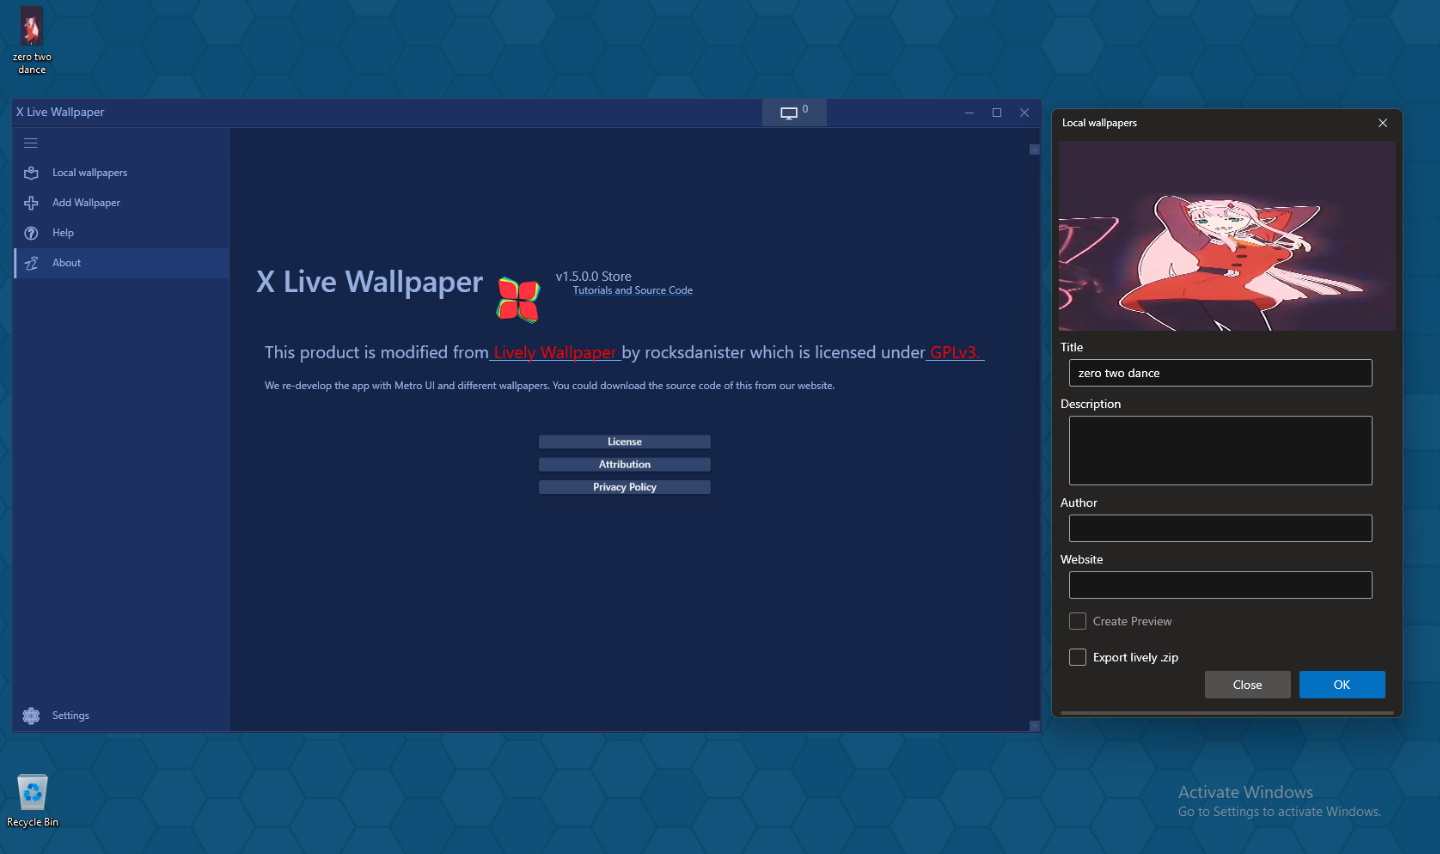Click the Settings gear icon

tap(31, 716)
